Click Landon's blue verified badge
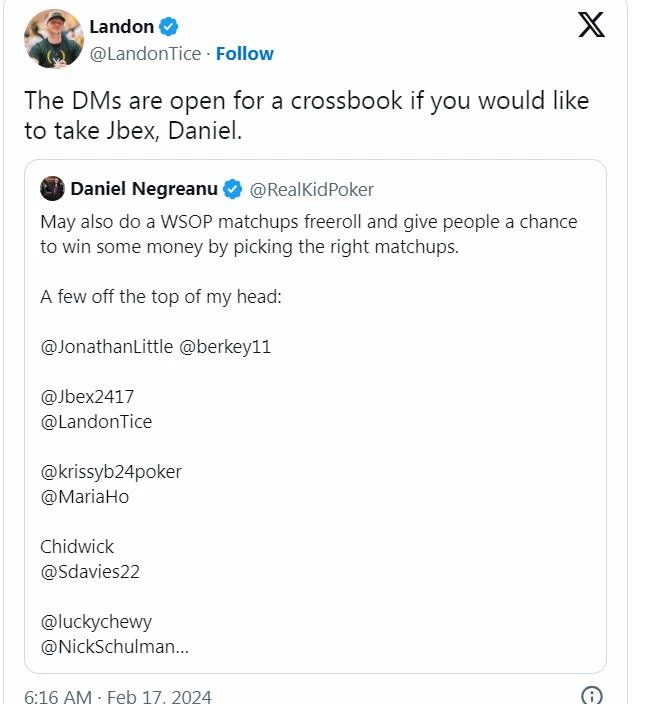The image size is (648, 704). (x=169, y=27)
